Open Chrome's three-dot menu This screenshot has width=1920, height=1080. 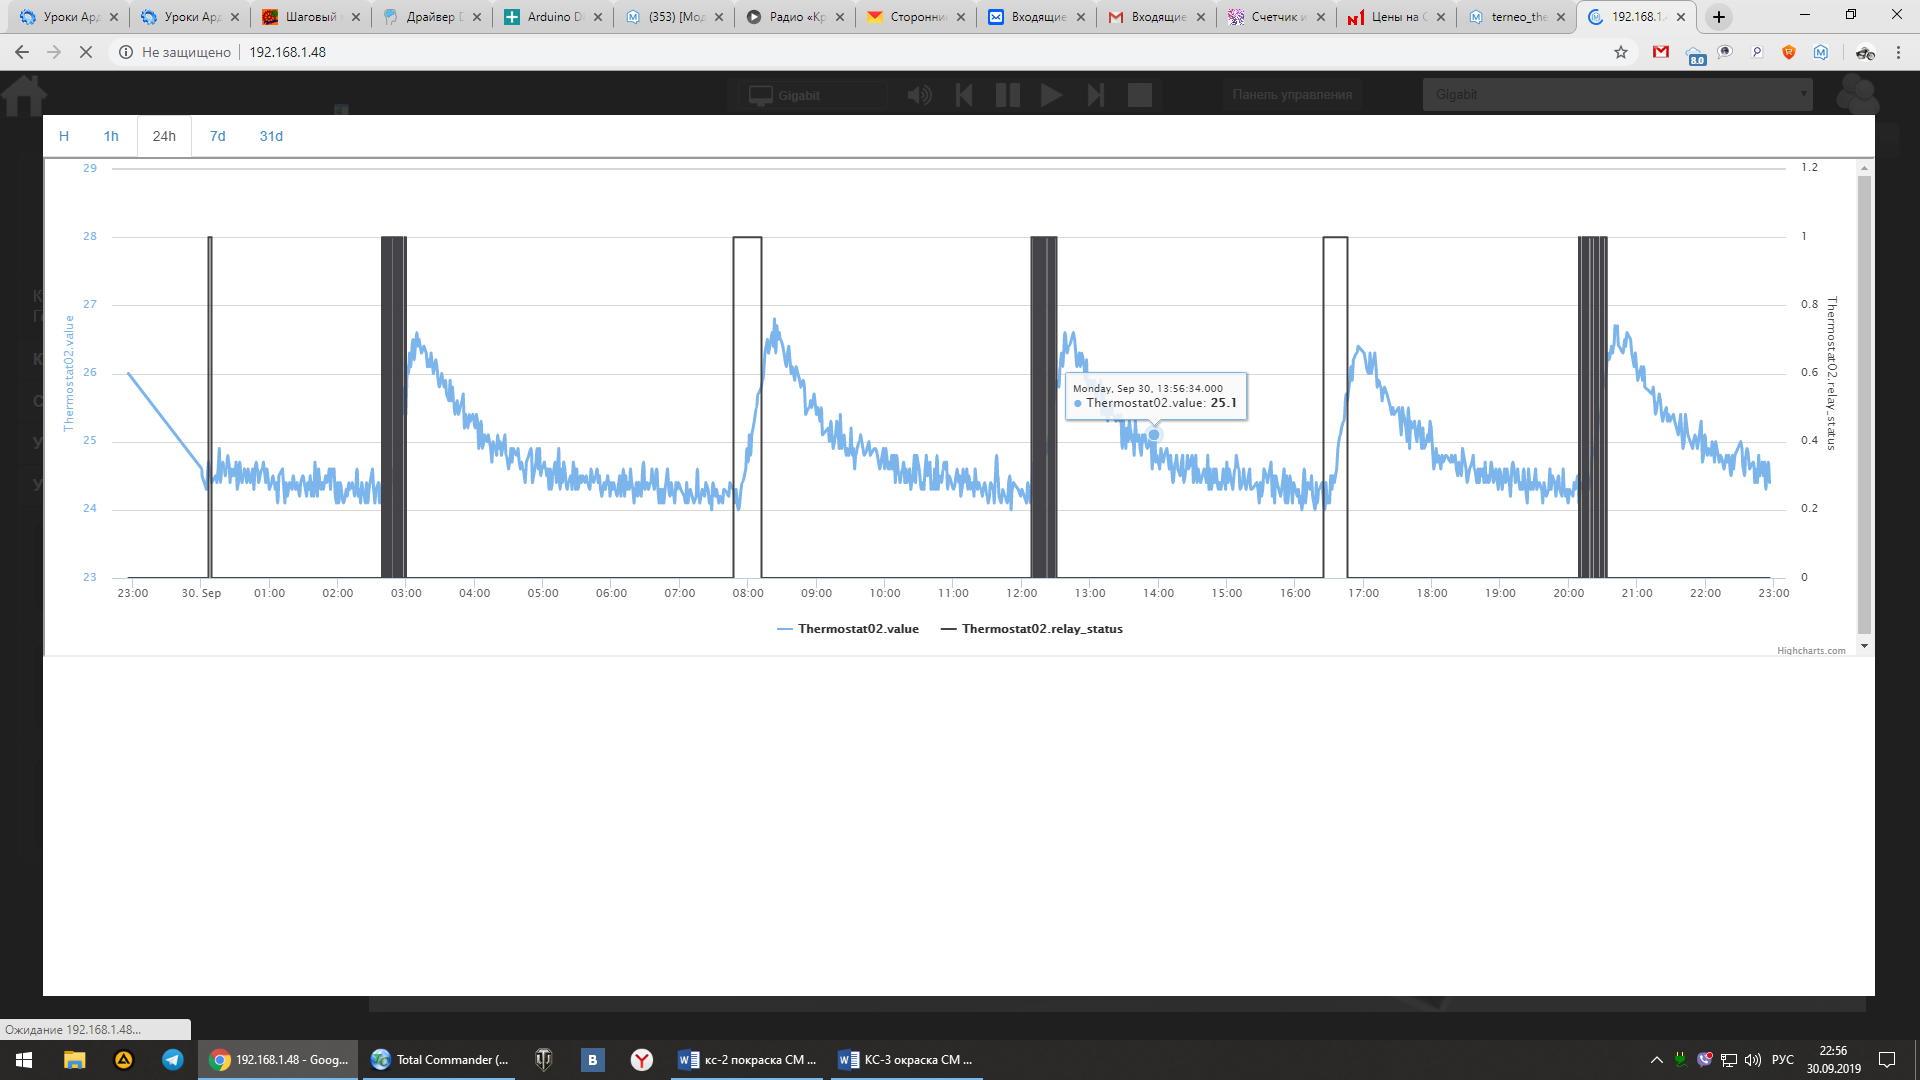pyautogui.click(x=1898, y=52)
